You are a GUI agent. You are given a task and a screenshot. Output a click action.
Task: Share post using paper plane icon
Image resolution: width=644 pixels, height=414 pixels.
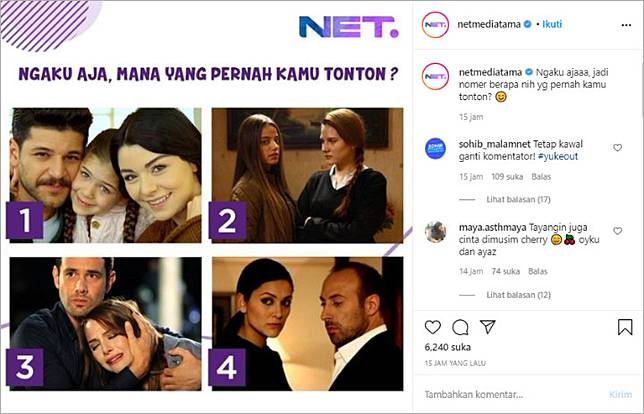click(488, 327)
